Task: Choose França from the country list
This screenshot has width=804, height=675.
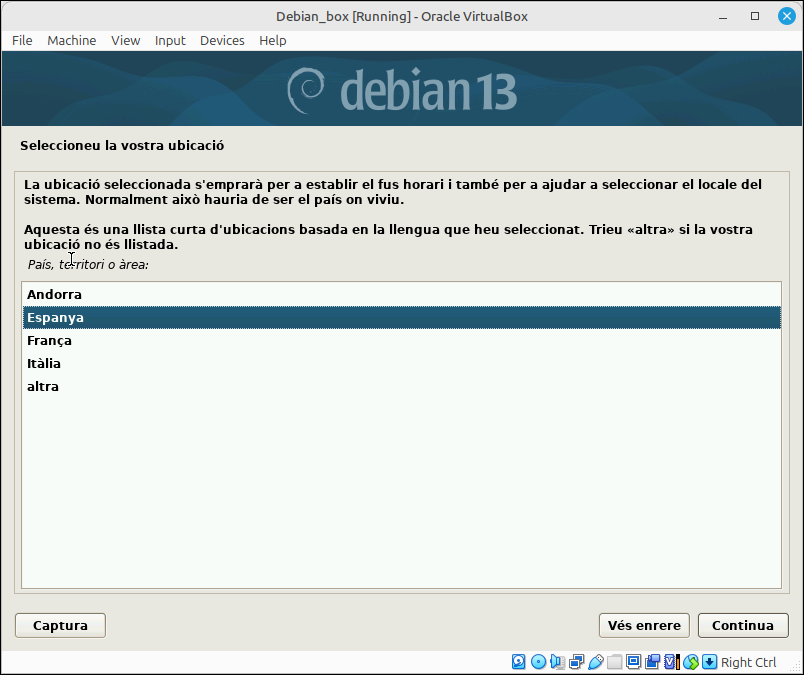Action: pyautogui.click(x=401, y=341)
